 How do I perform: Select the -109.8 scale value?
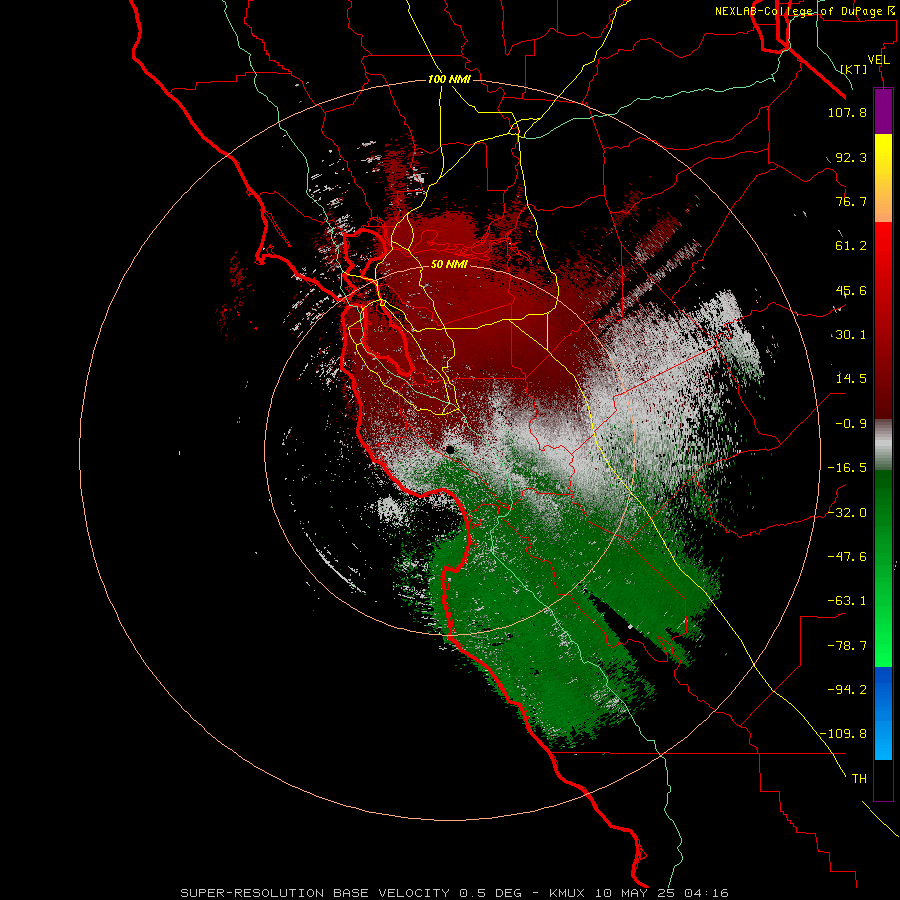[843, 734]
